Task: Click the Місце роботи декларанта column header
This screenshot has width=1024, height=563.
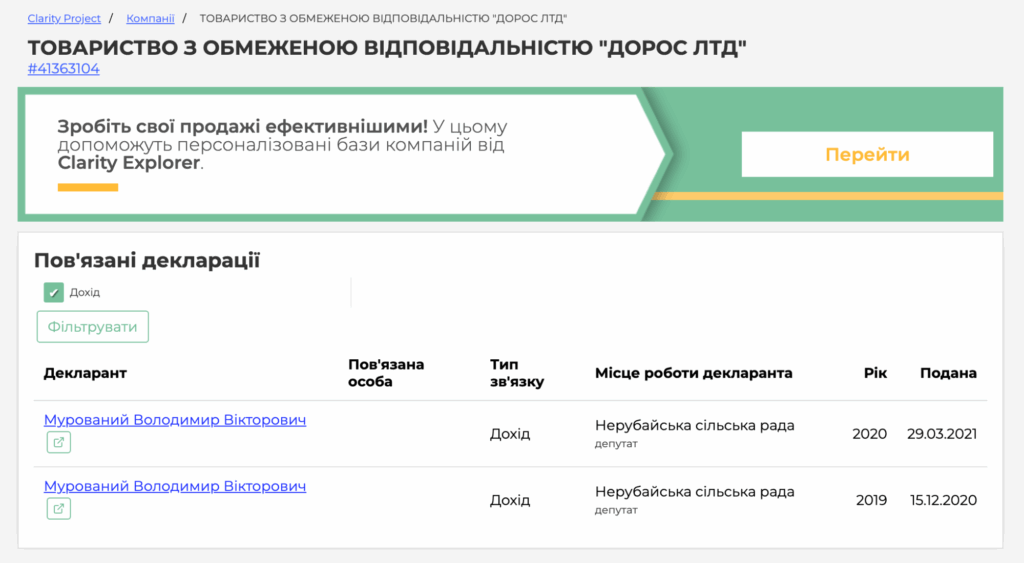Action: click(693, 373)
